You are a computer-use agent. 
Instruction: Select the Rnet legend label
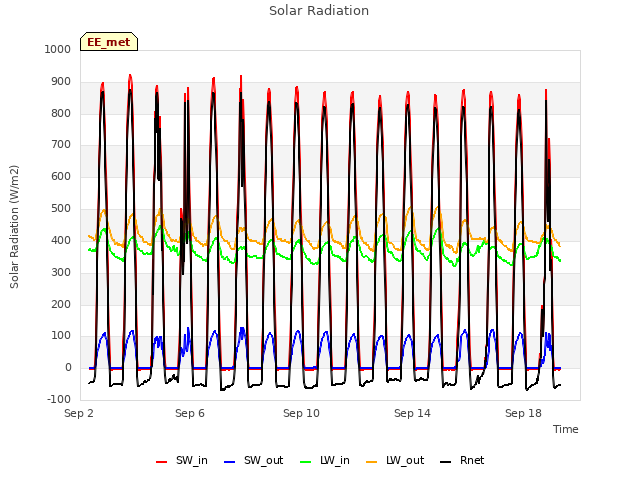(x=472, y=460)
